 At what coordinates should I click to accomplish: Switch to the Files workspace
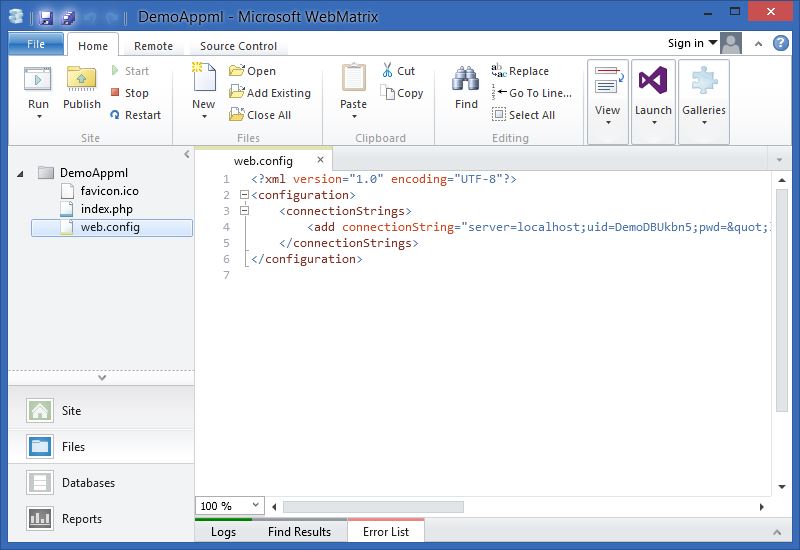click(x=101, y=446)
